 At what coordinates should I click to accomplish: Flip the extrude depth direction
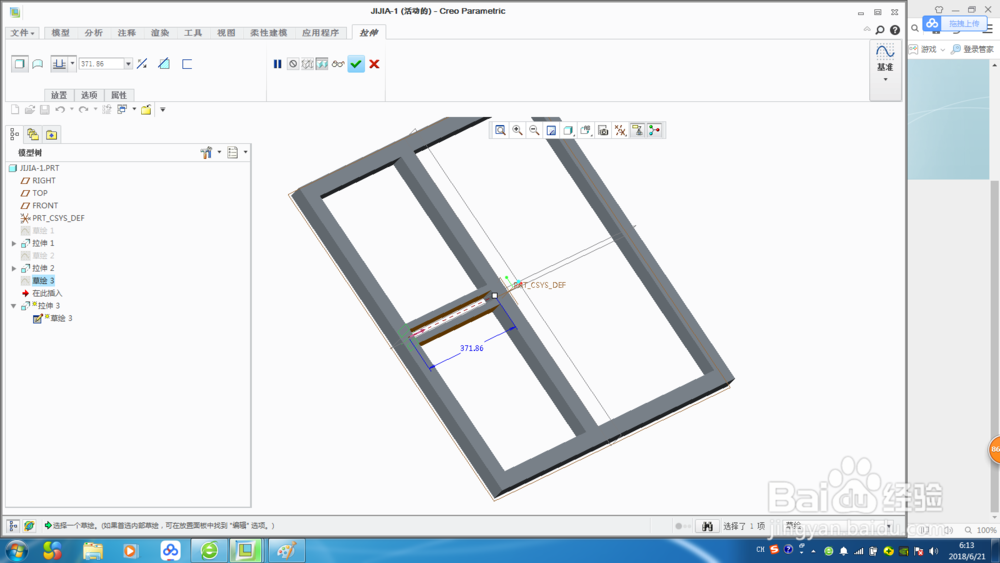(142, 64)
